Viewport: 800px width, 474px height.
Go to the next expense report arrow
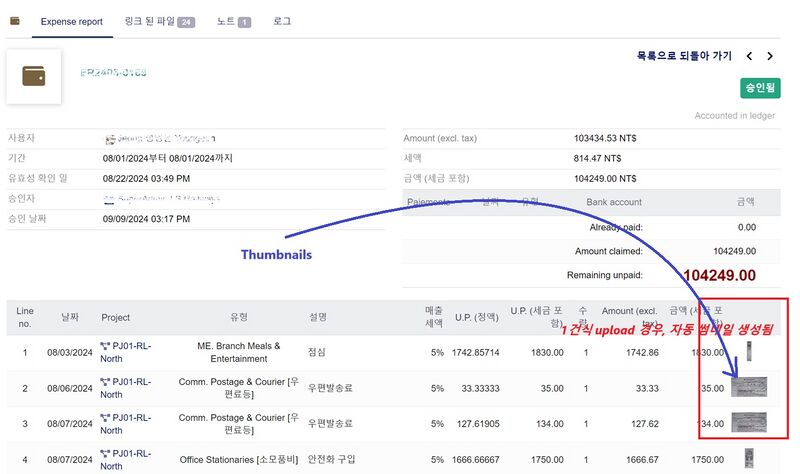(774, 57)
